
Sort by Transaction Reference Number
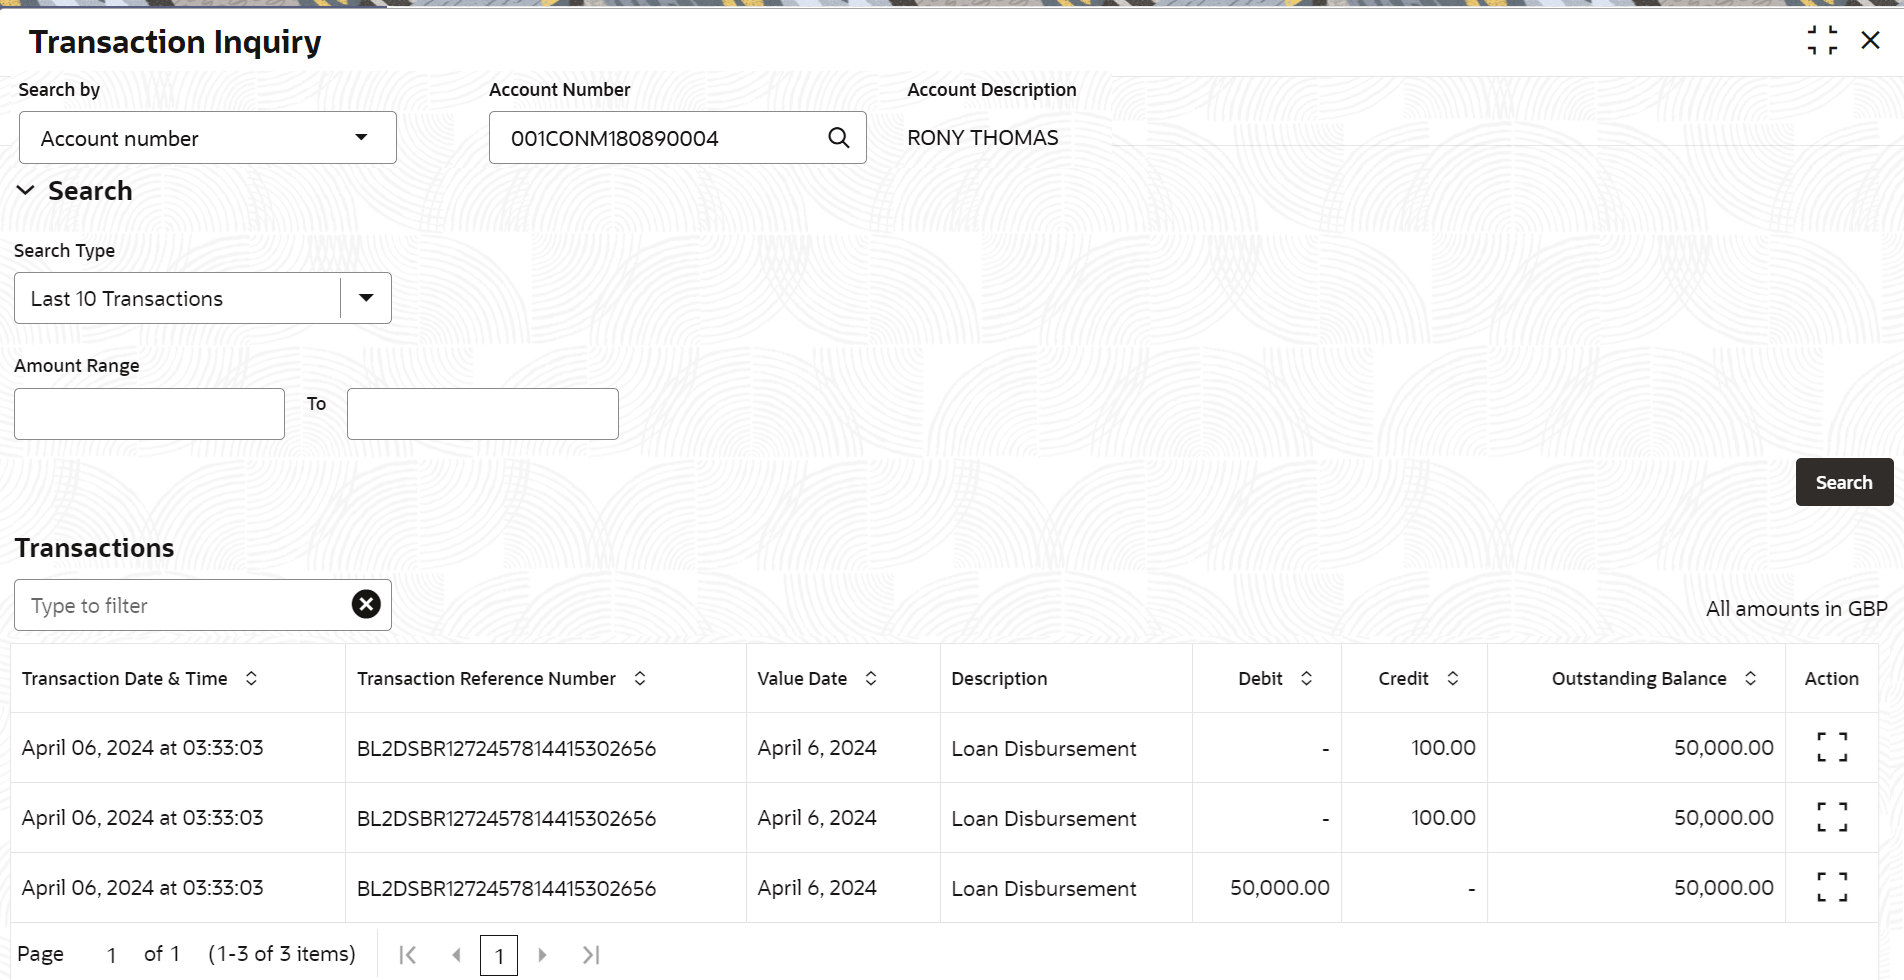click(640, 678)
